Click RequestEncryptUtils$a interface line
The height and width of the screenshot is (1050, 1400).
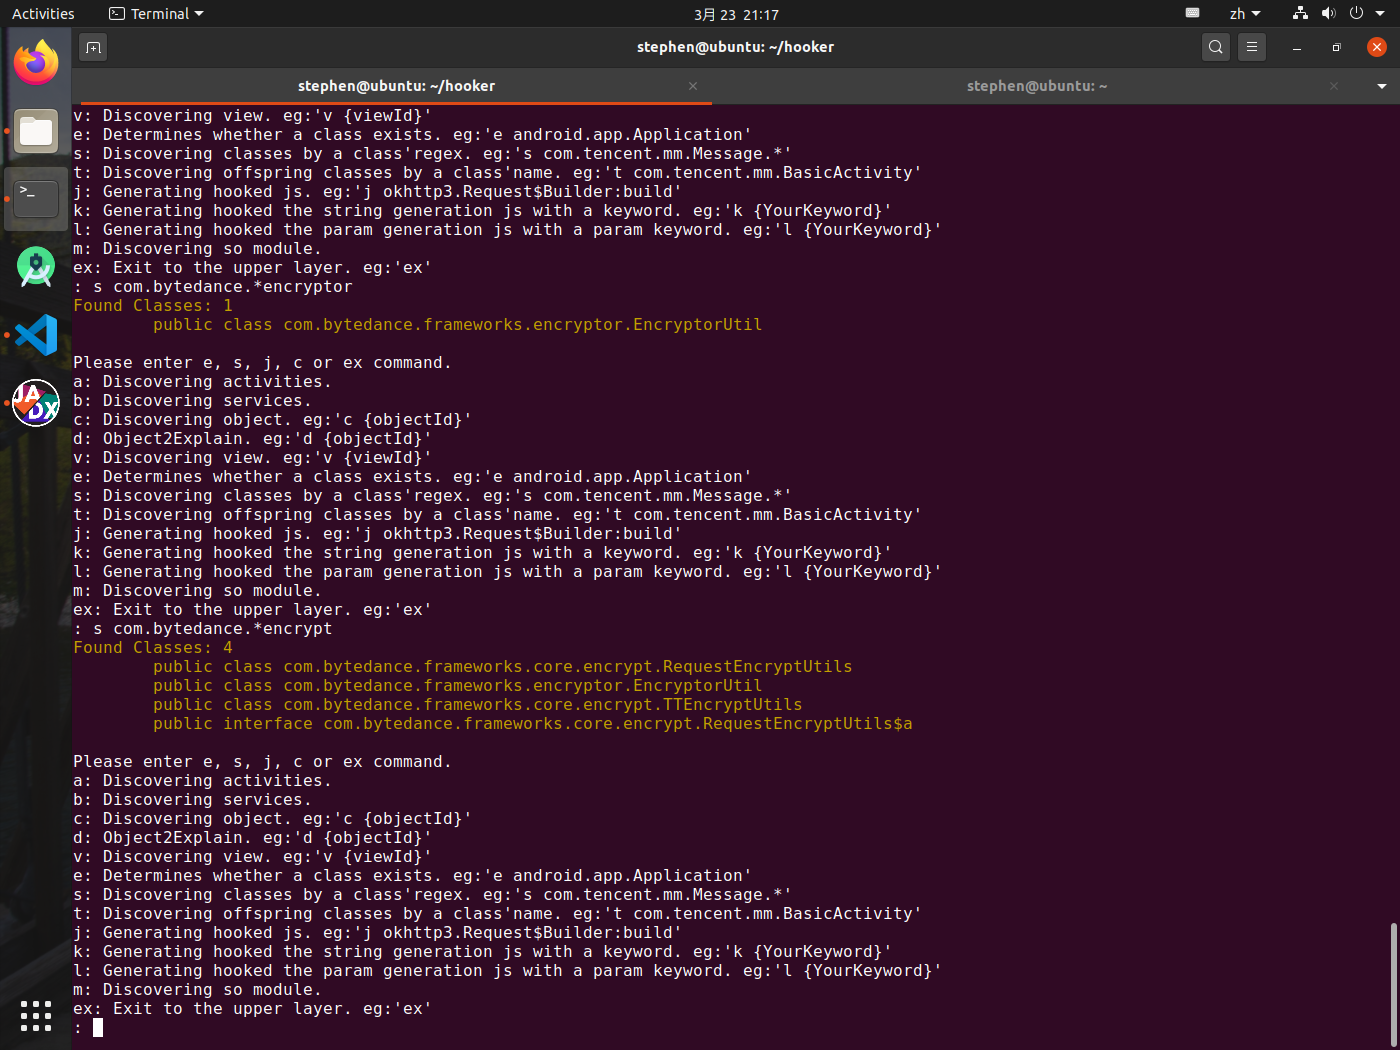(x=533, y=724)
